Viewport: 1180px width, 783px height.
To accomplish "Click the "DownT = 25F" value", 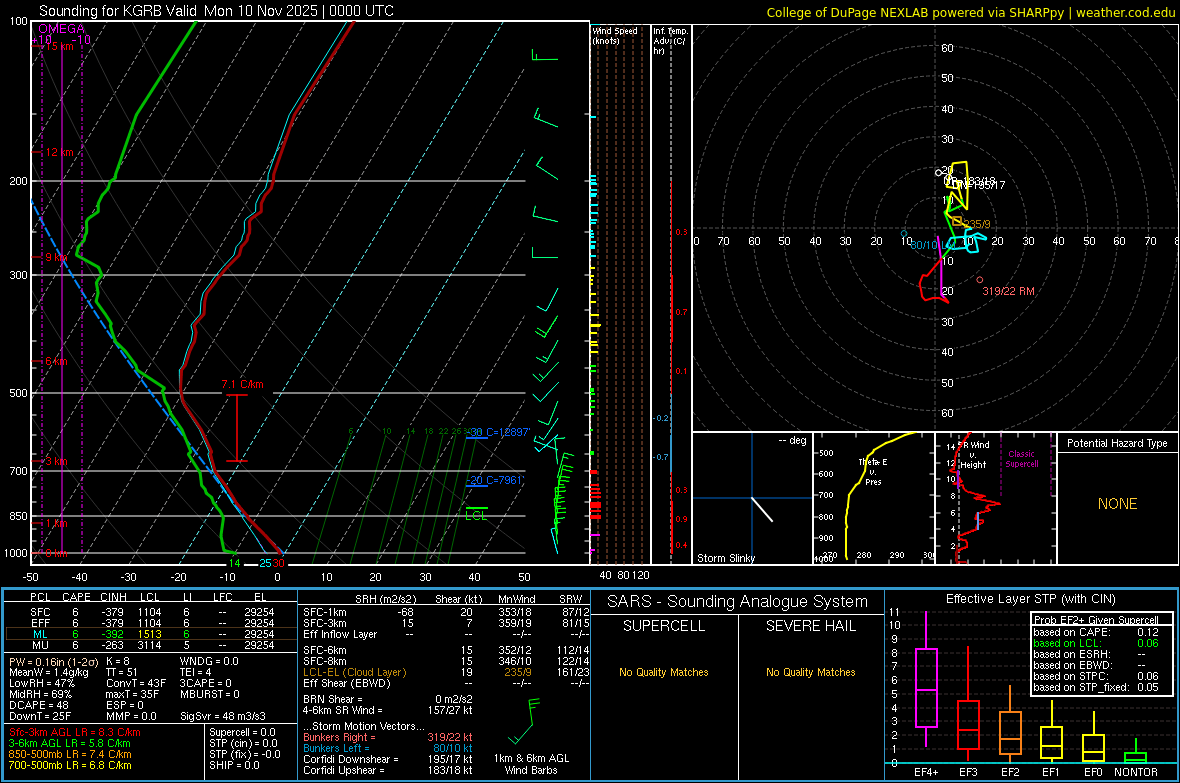I will click(x=40, y=716).
